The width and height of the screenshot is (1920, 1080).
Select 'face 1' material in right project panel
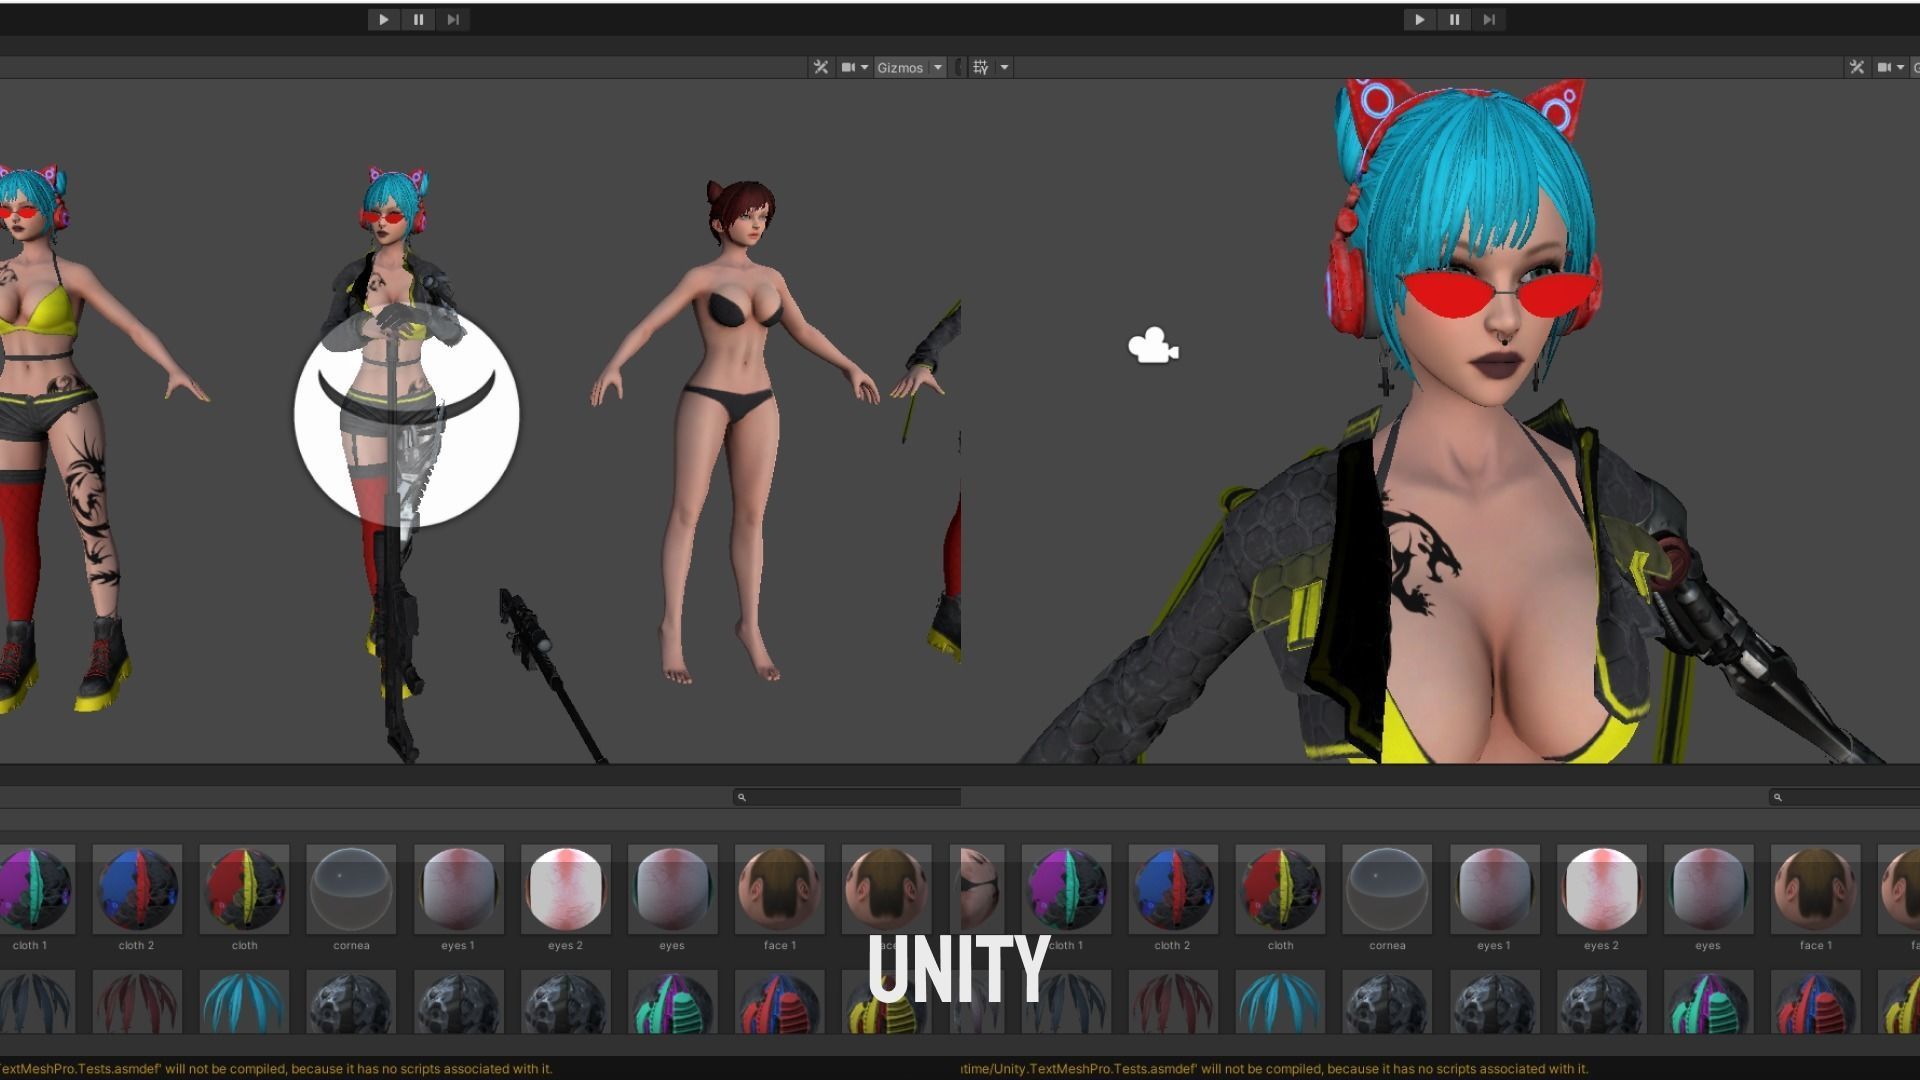tap(1815, 889)
